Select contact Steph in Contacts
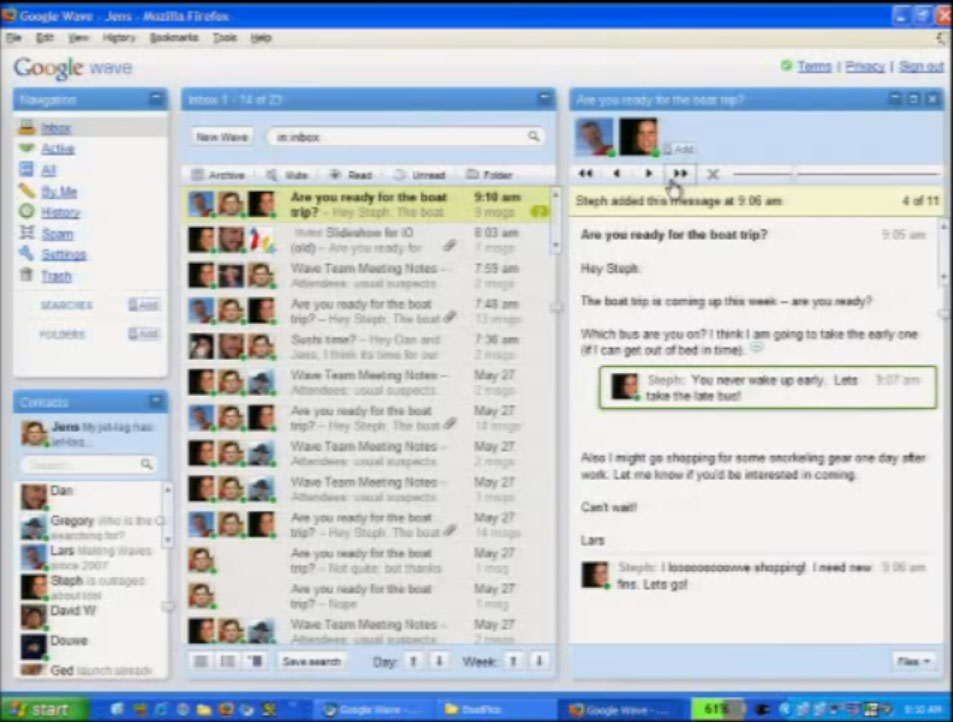Viewport: 953px width, 722px height. pyautogui.click(x=90, y=587)
